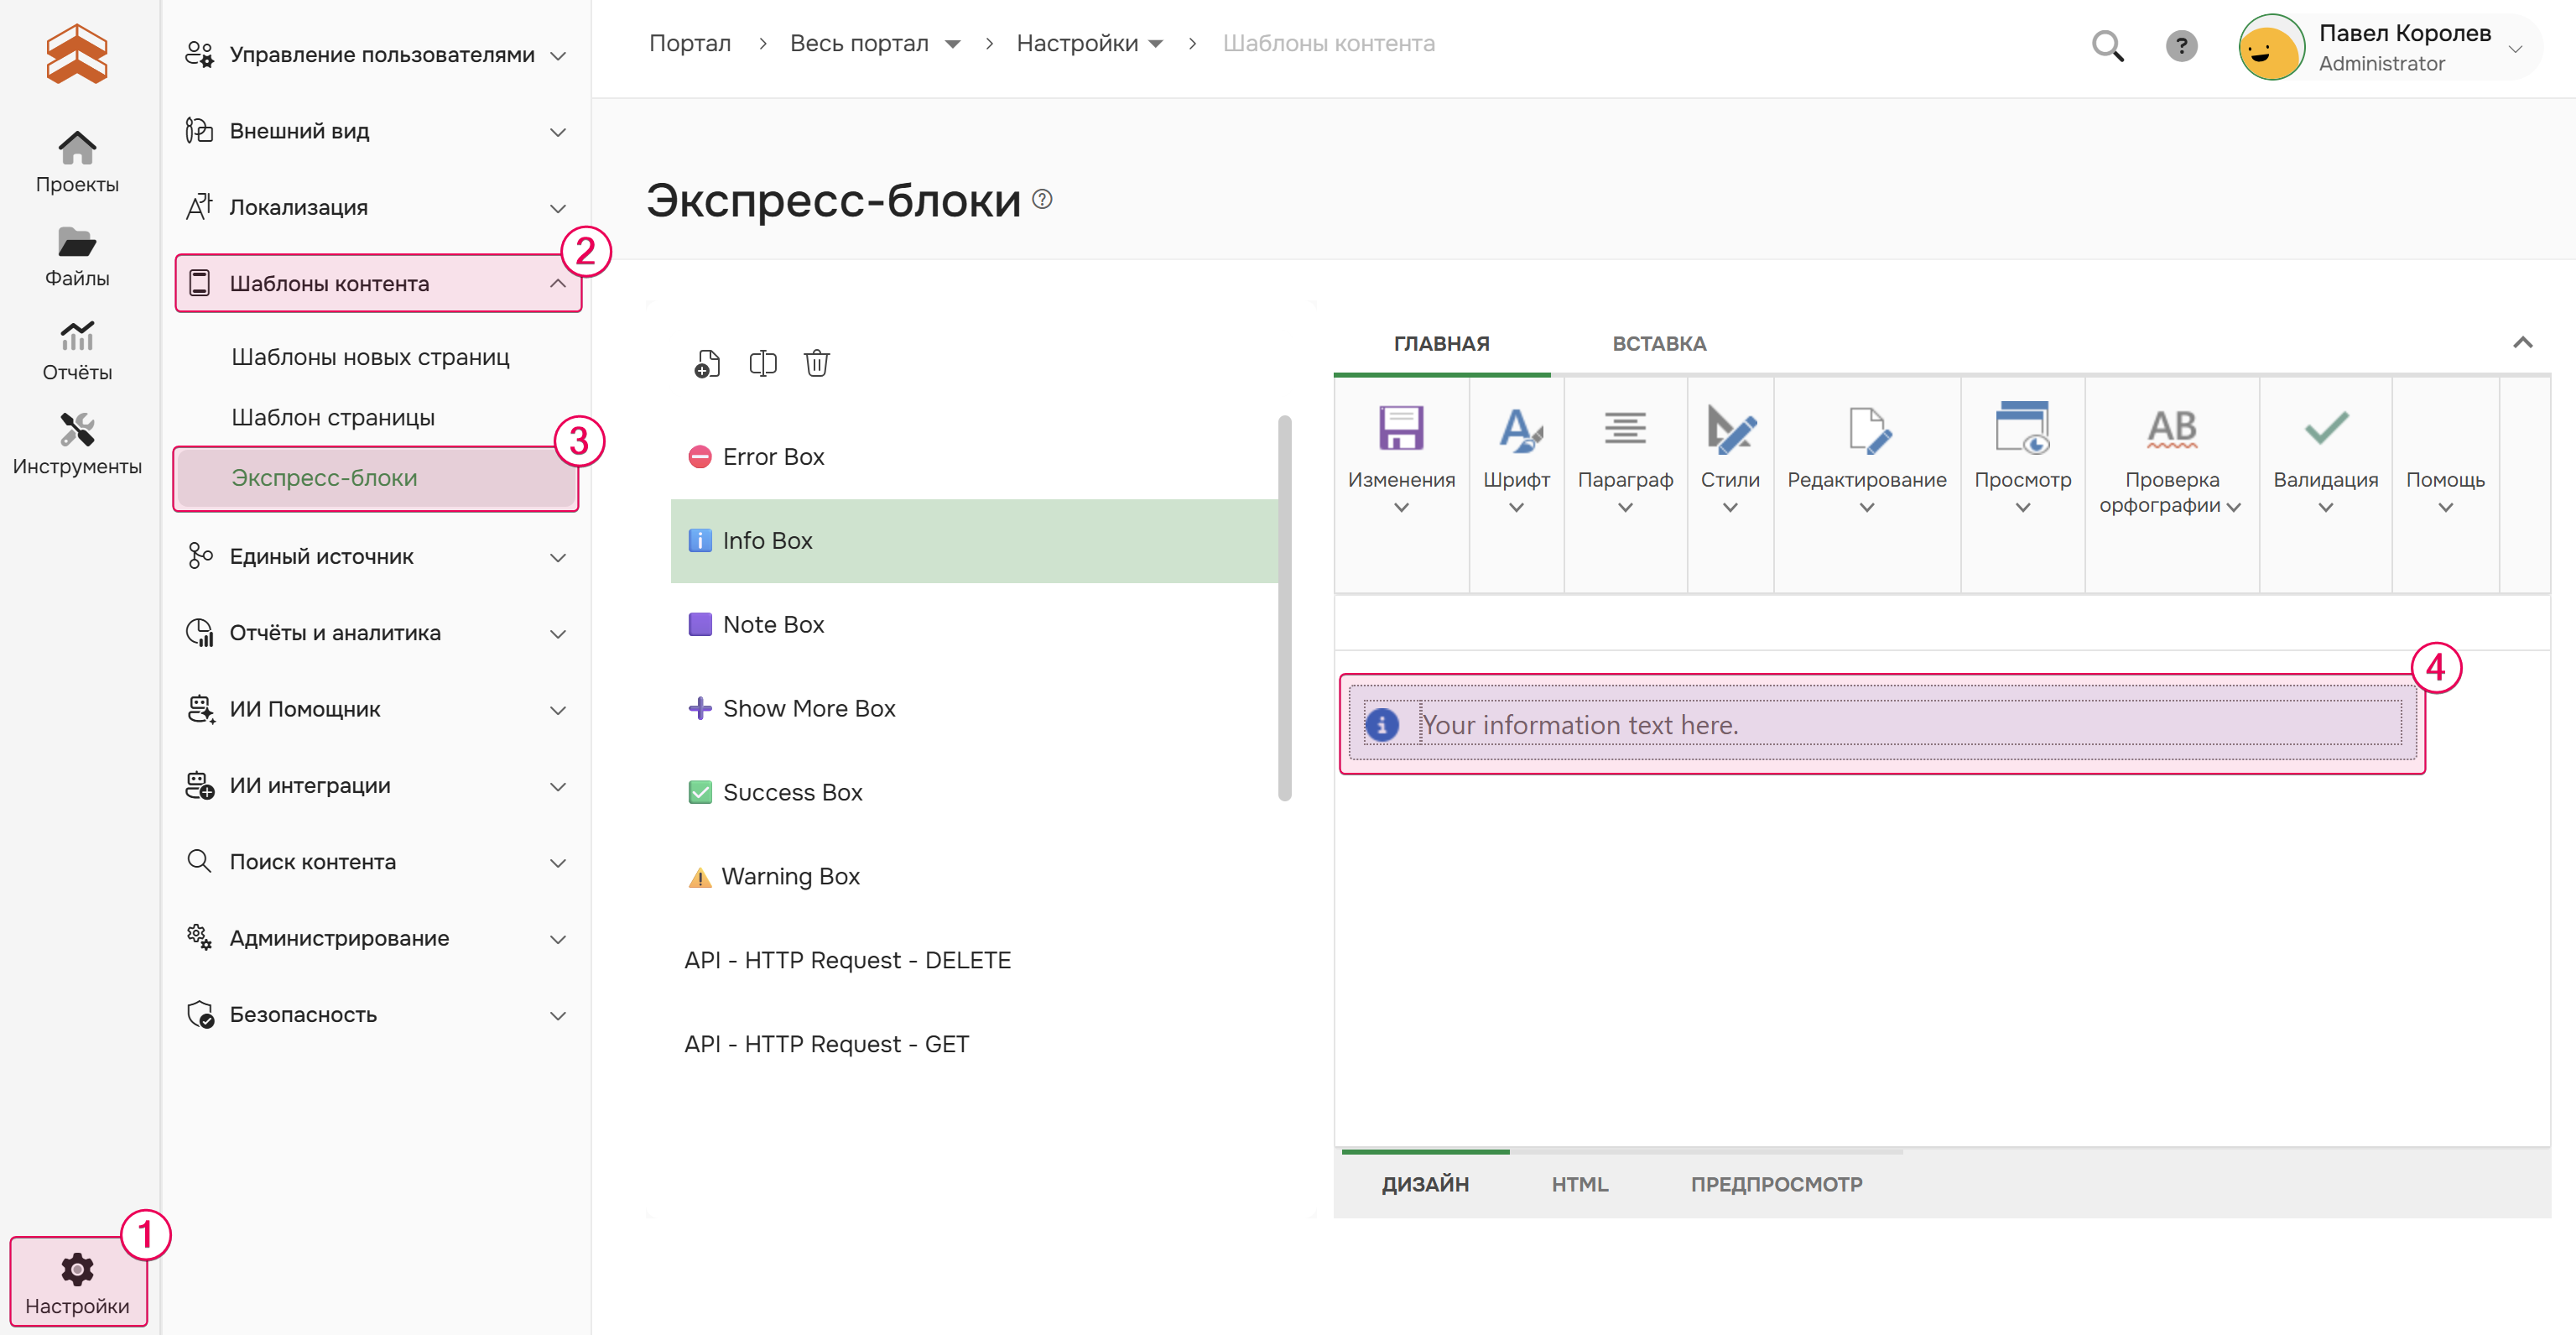Switch to the ВСТАВКА ribbon tab
This screenshot has width=2576, height=1335.
(1658, 343)
